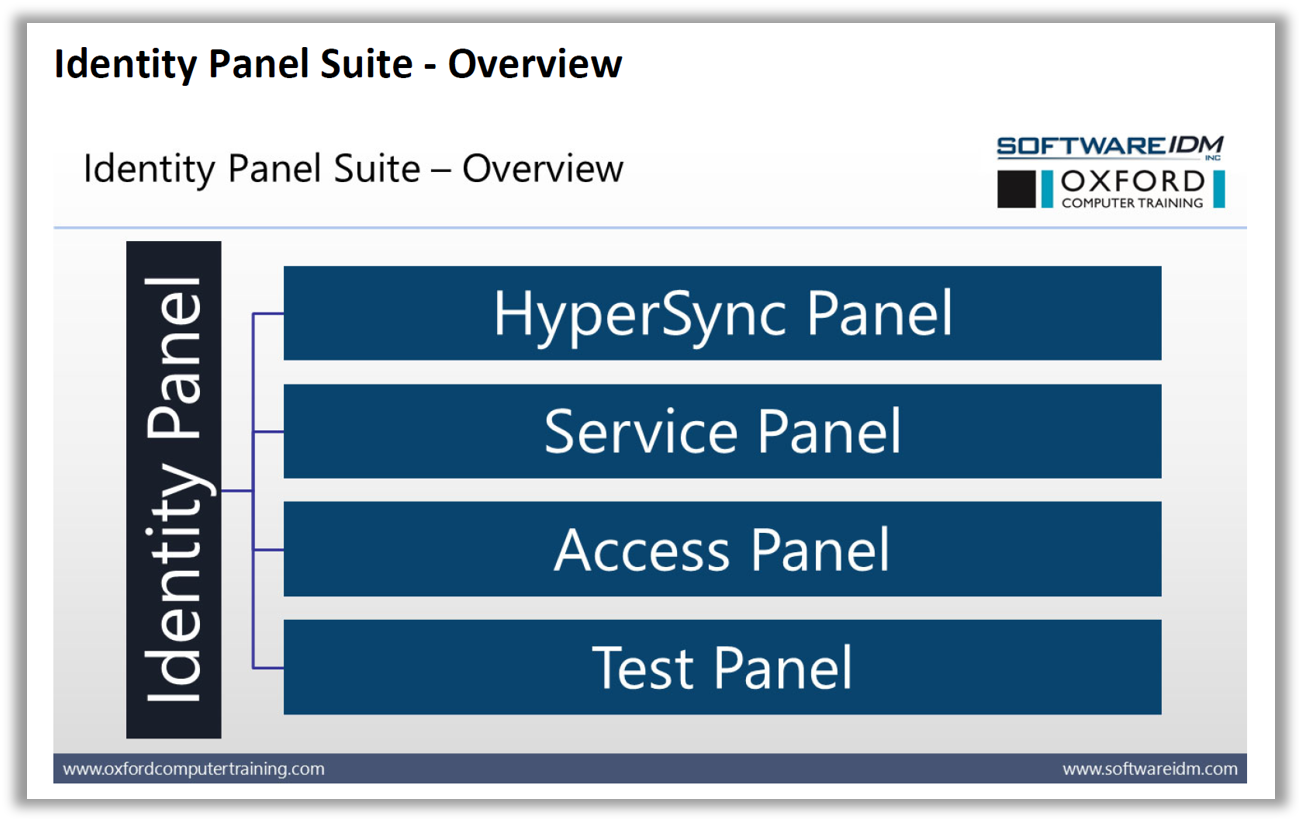Screen dimensions: 1299x819
Task: Open www.oxfordcomputertraining.com link
Action: (x=192, y=768)
